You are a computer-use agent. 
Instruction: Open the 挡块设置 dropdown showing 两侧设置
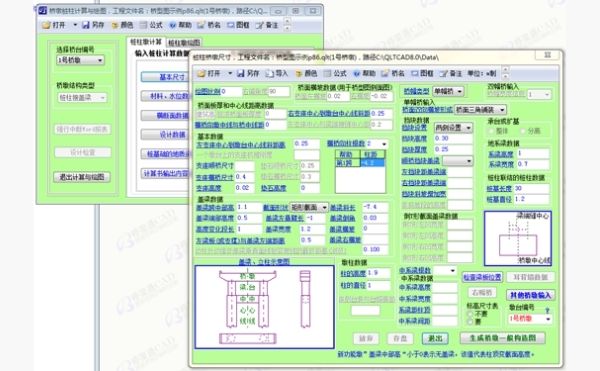[453, 128]
